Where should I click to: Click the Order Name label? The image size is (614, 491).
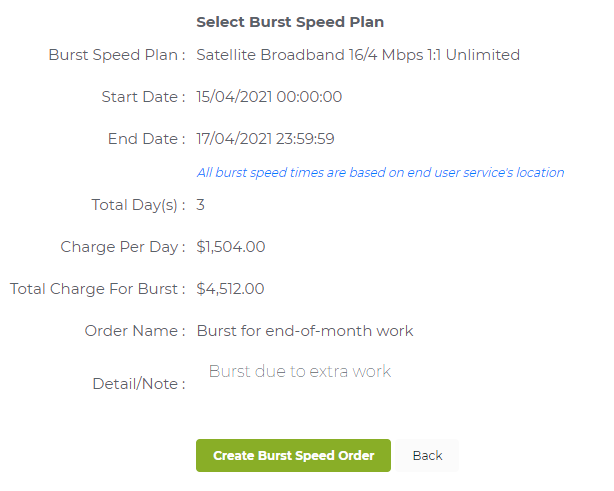tap(135, 331)
